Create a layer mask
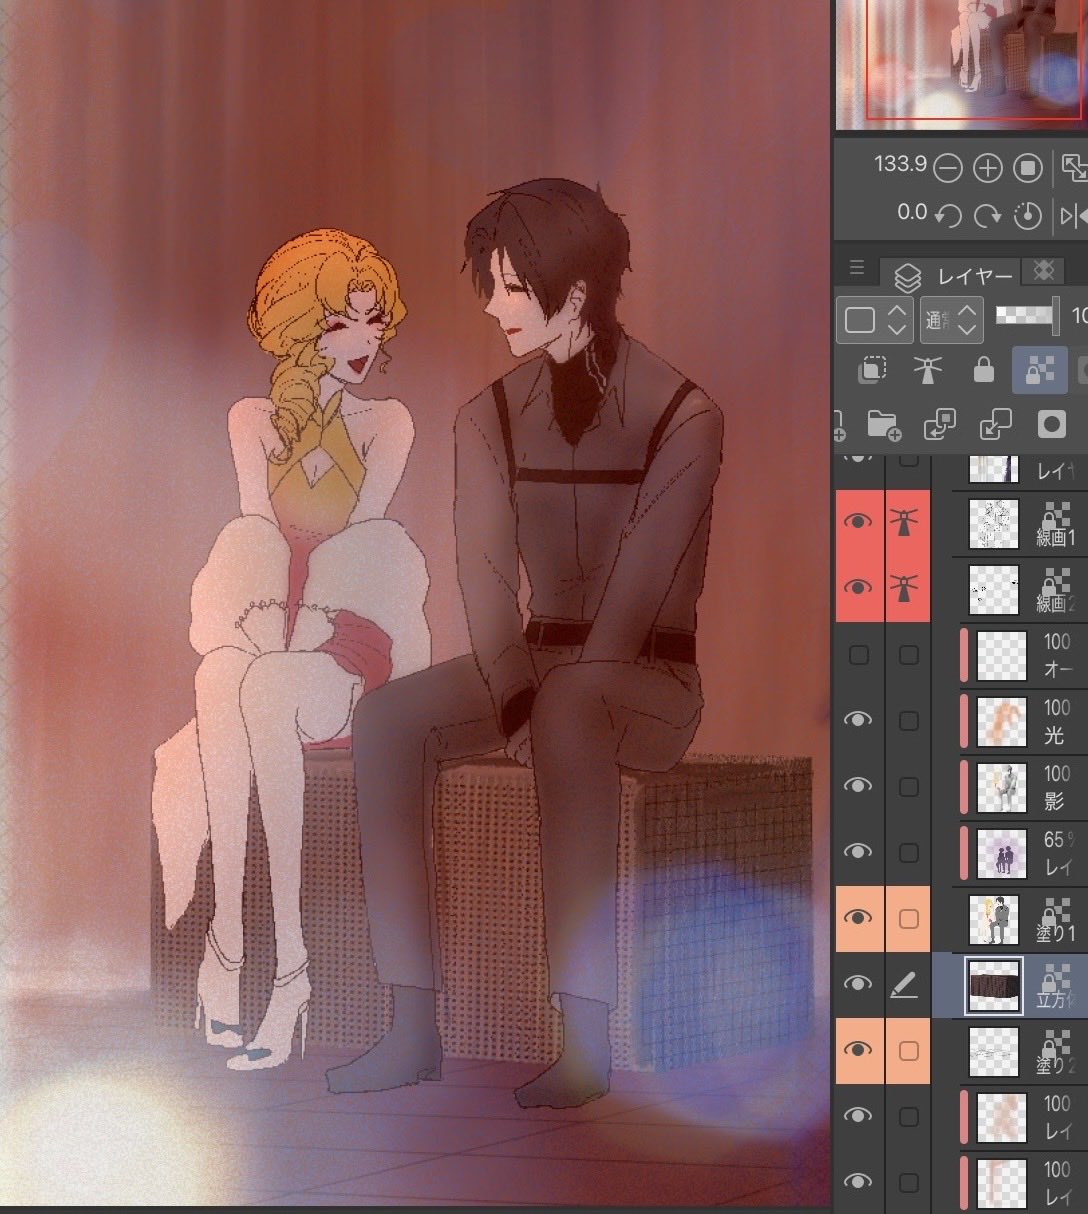This screenshot has width=1088, height=1214. pos(1051,425)
